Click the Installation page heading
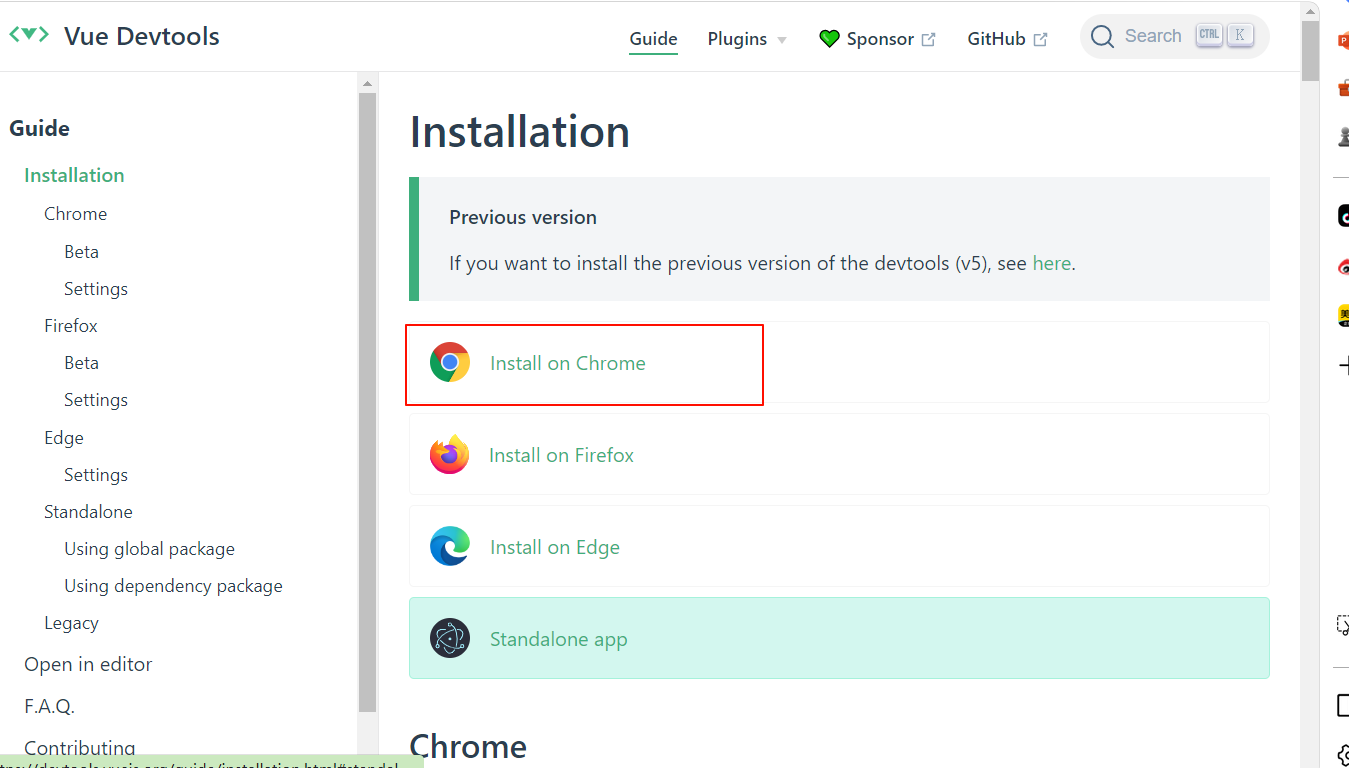The height and width of the screenshot is (768, 1349). 520,132
